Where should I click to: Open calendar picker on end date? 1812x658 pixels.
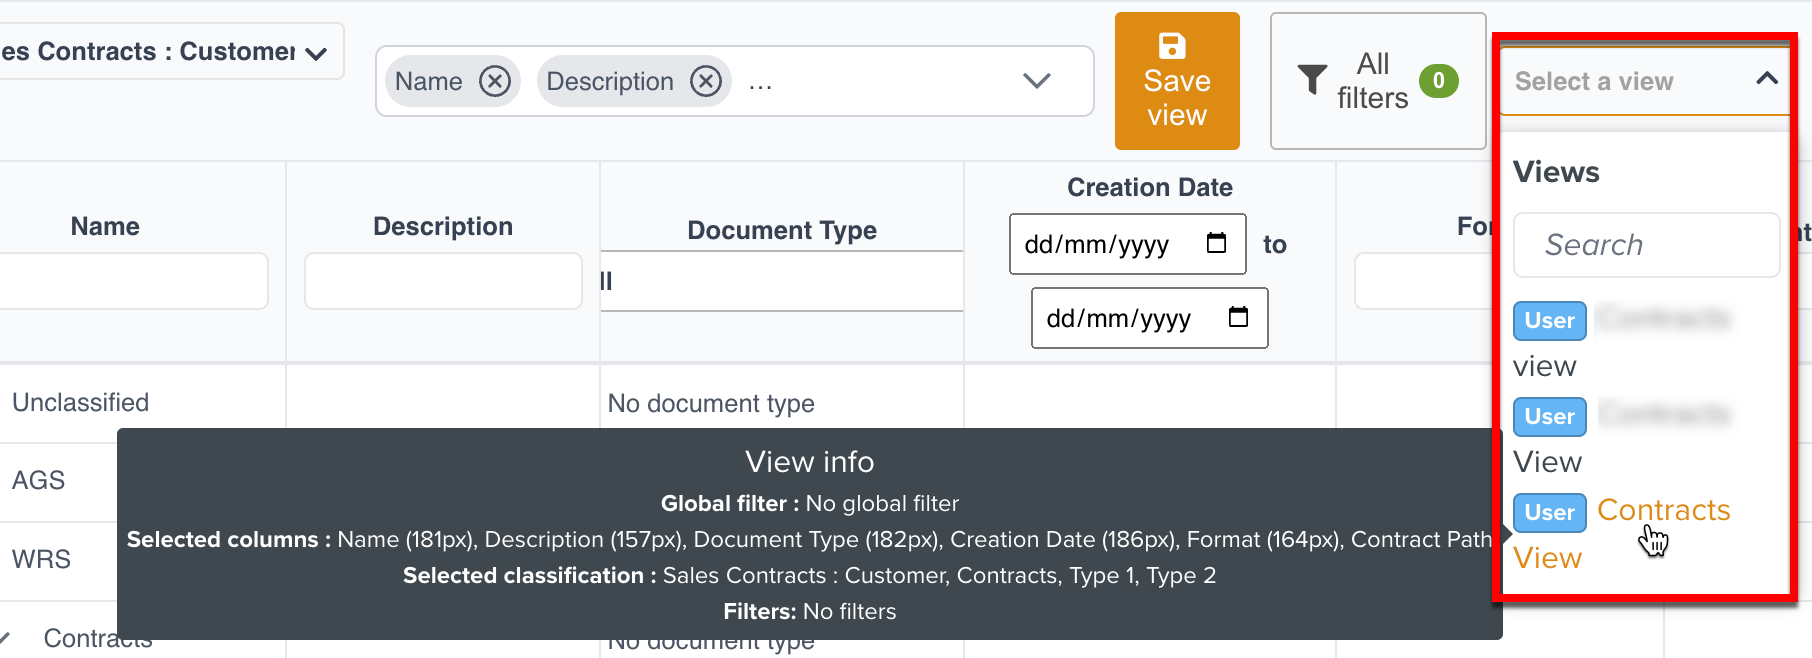pyautogui.click(x=1239, y=317)
